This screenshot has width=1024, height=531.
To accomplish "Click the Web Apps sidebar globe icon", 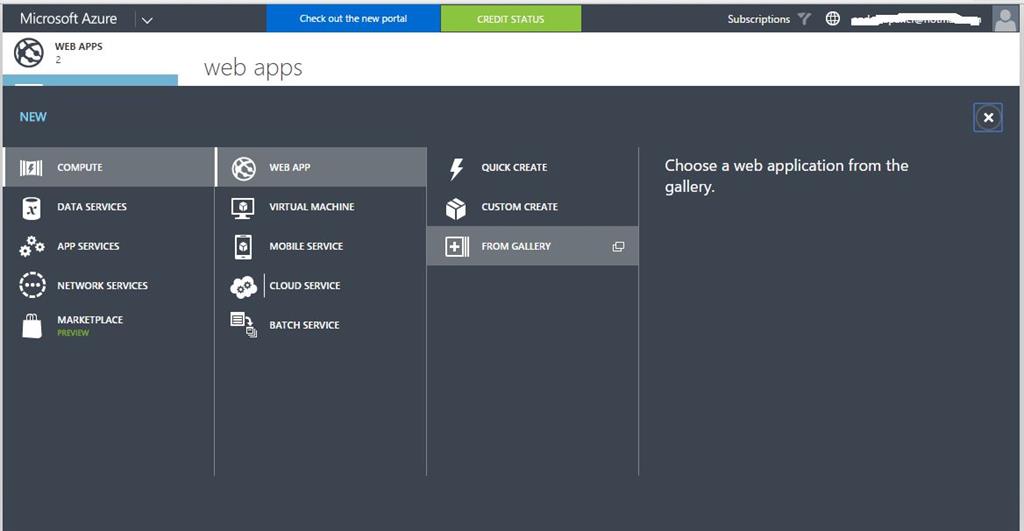I will [29, 53].
